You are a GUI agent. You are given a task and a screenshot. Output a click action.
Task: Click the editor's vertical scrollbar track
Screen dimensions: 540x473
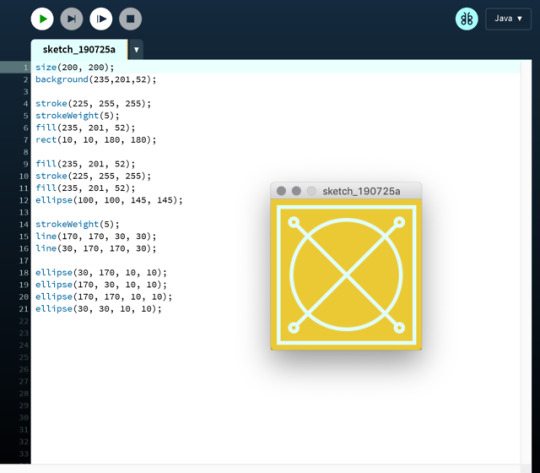click(526, 262)
